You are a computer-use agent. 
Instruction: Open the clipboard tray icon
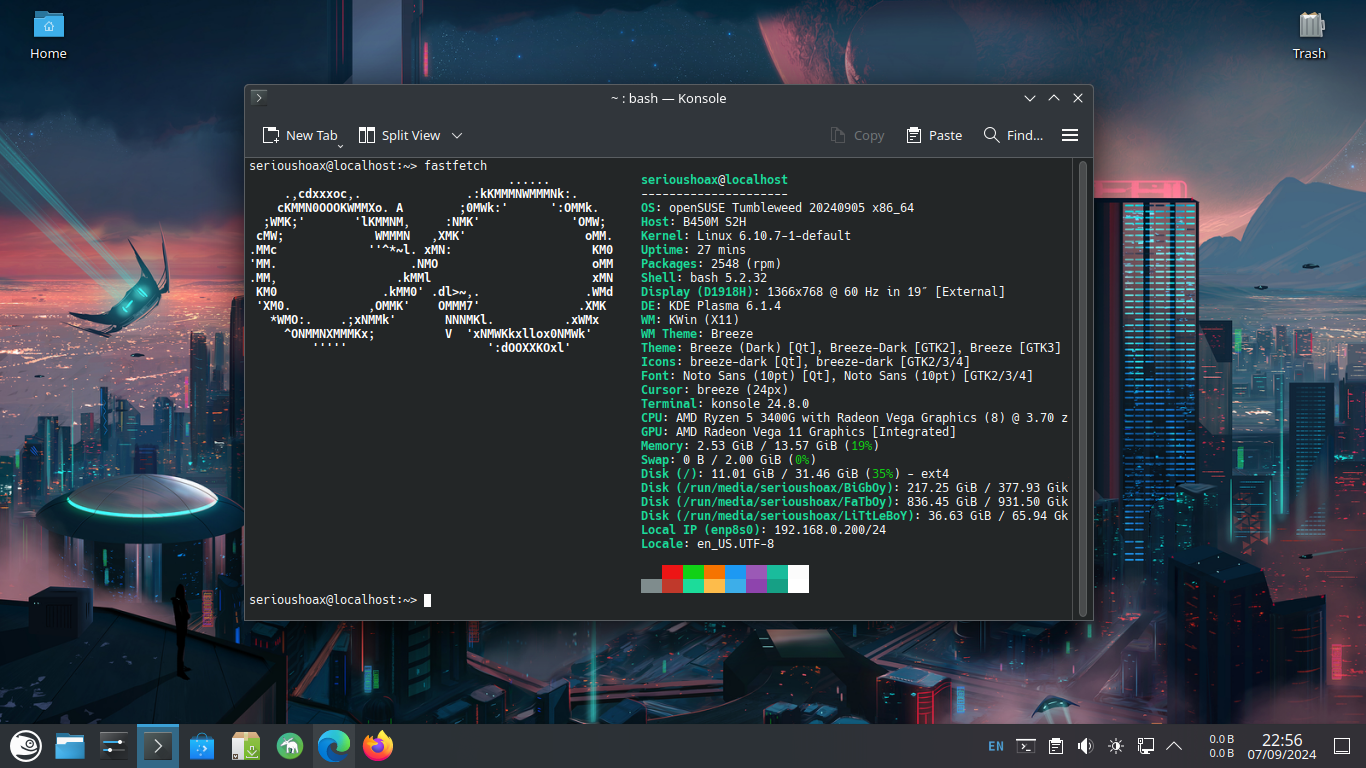[x=1056, y=746]
